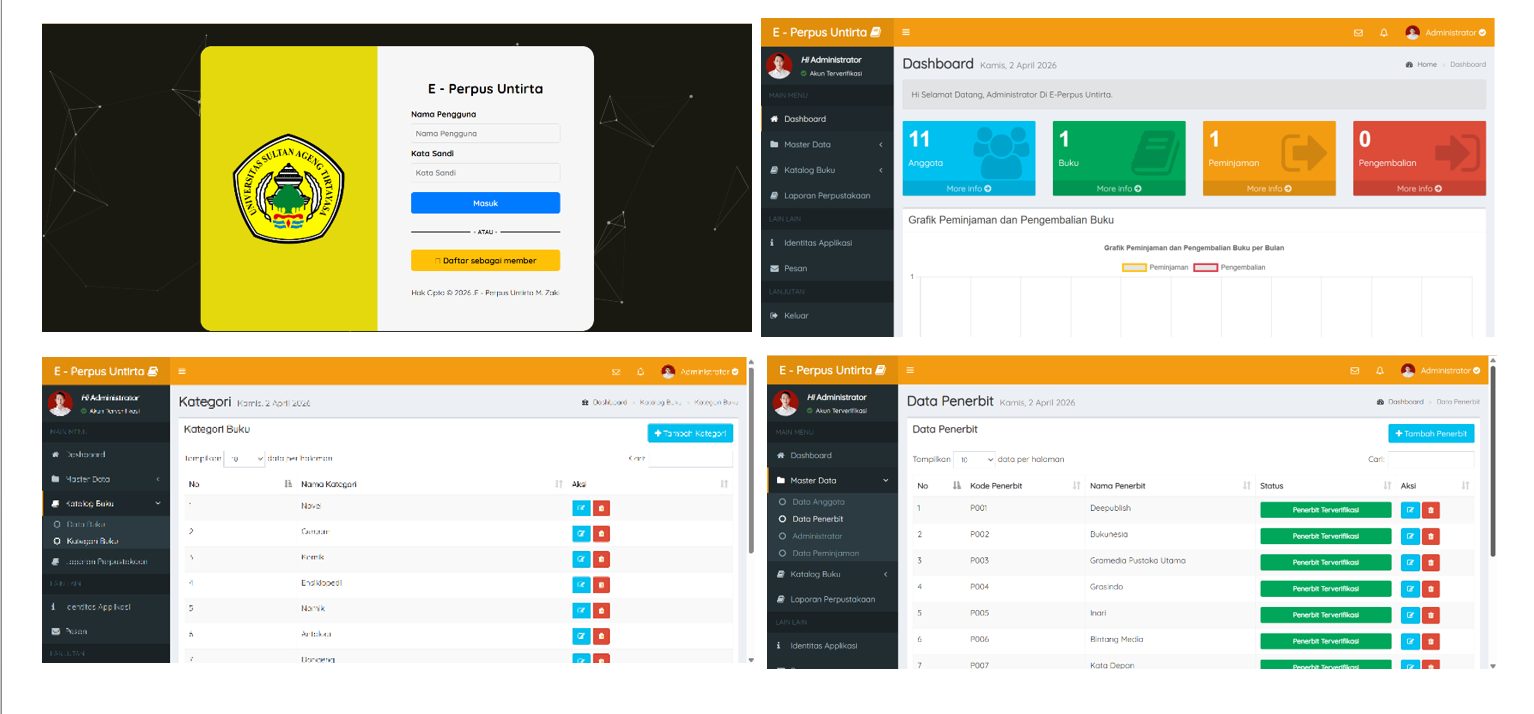This screenshot has width=1534, height=714.
Task: Click edit icon for Novel category row
Action: pos(581,508)
